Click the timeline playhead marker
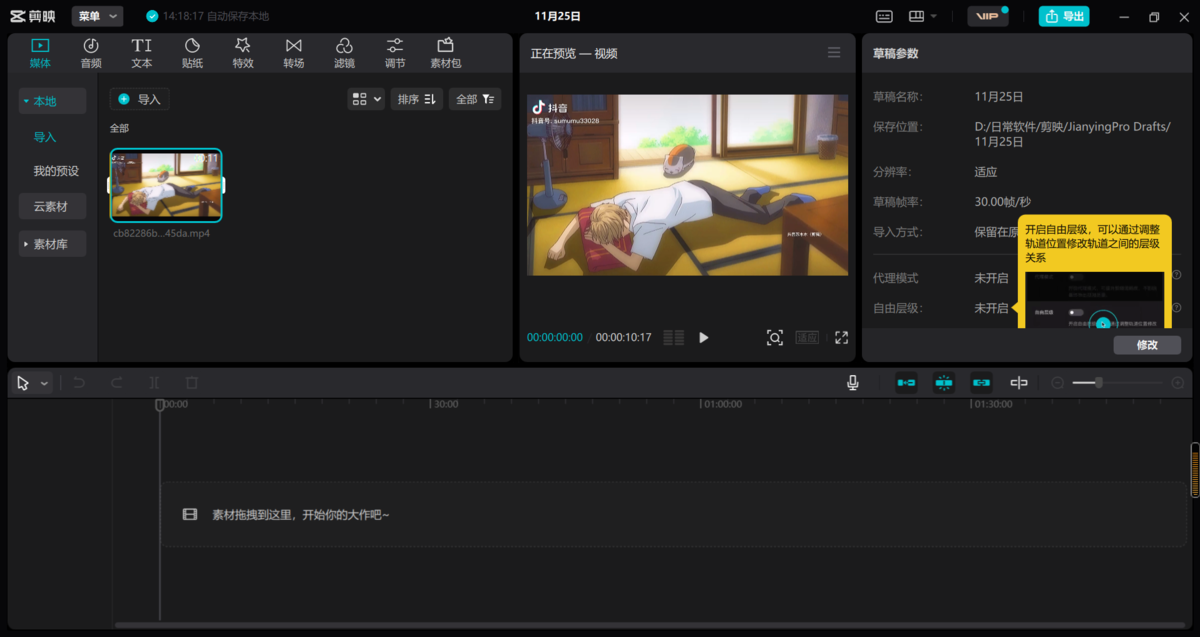The width and height of the screenshot is (1200, 637). [159, 405]
